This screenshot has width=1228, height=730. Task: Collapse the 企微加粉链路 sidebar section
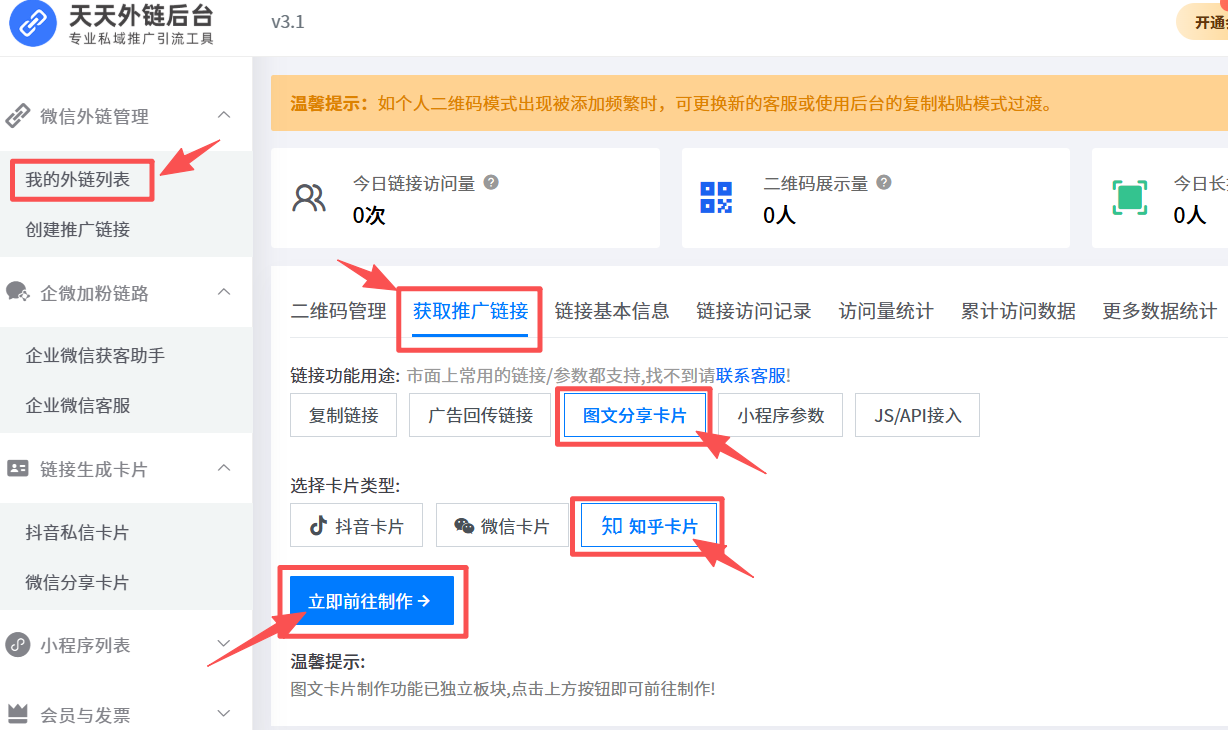(224, 293)
